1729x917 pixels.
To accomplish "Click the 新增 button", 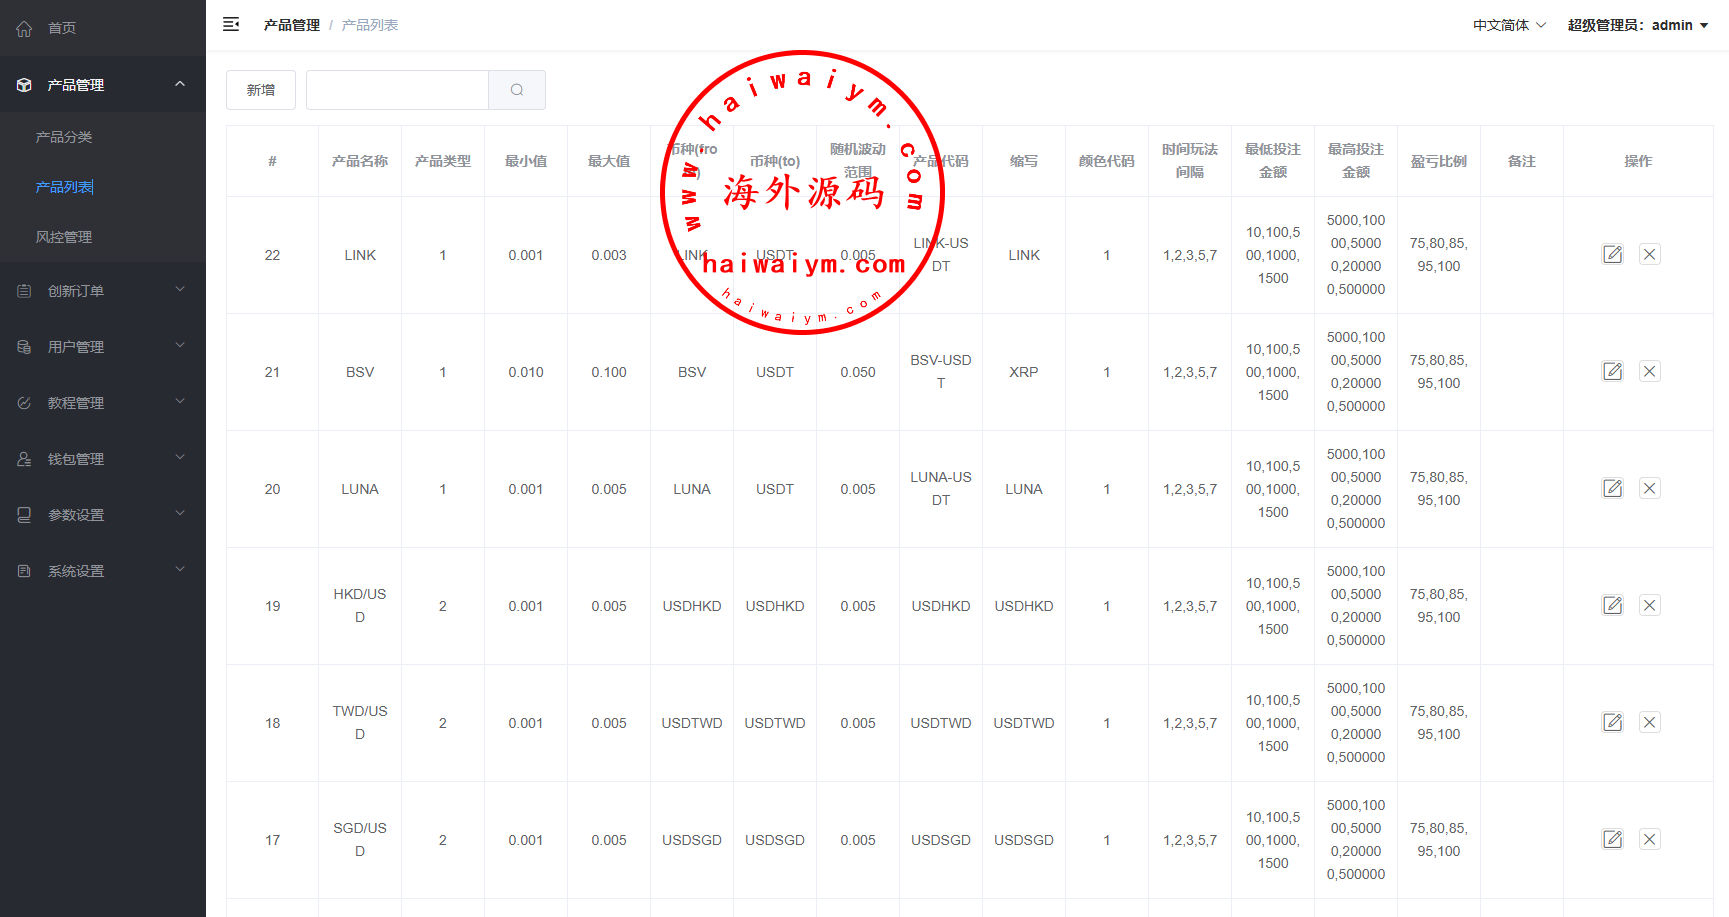I will [x=261, y=90].
